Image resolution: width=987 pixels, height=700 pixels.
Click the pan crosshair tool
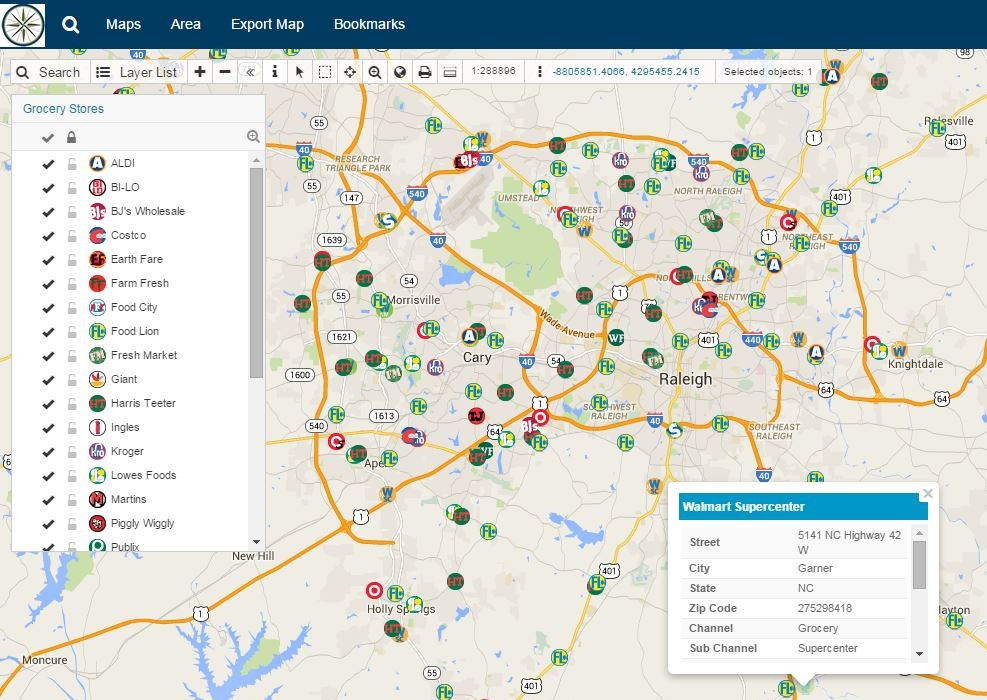(x=350, y=72)
